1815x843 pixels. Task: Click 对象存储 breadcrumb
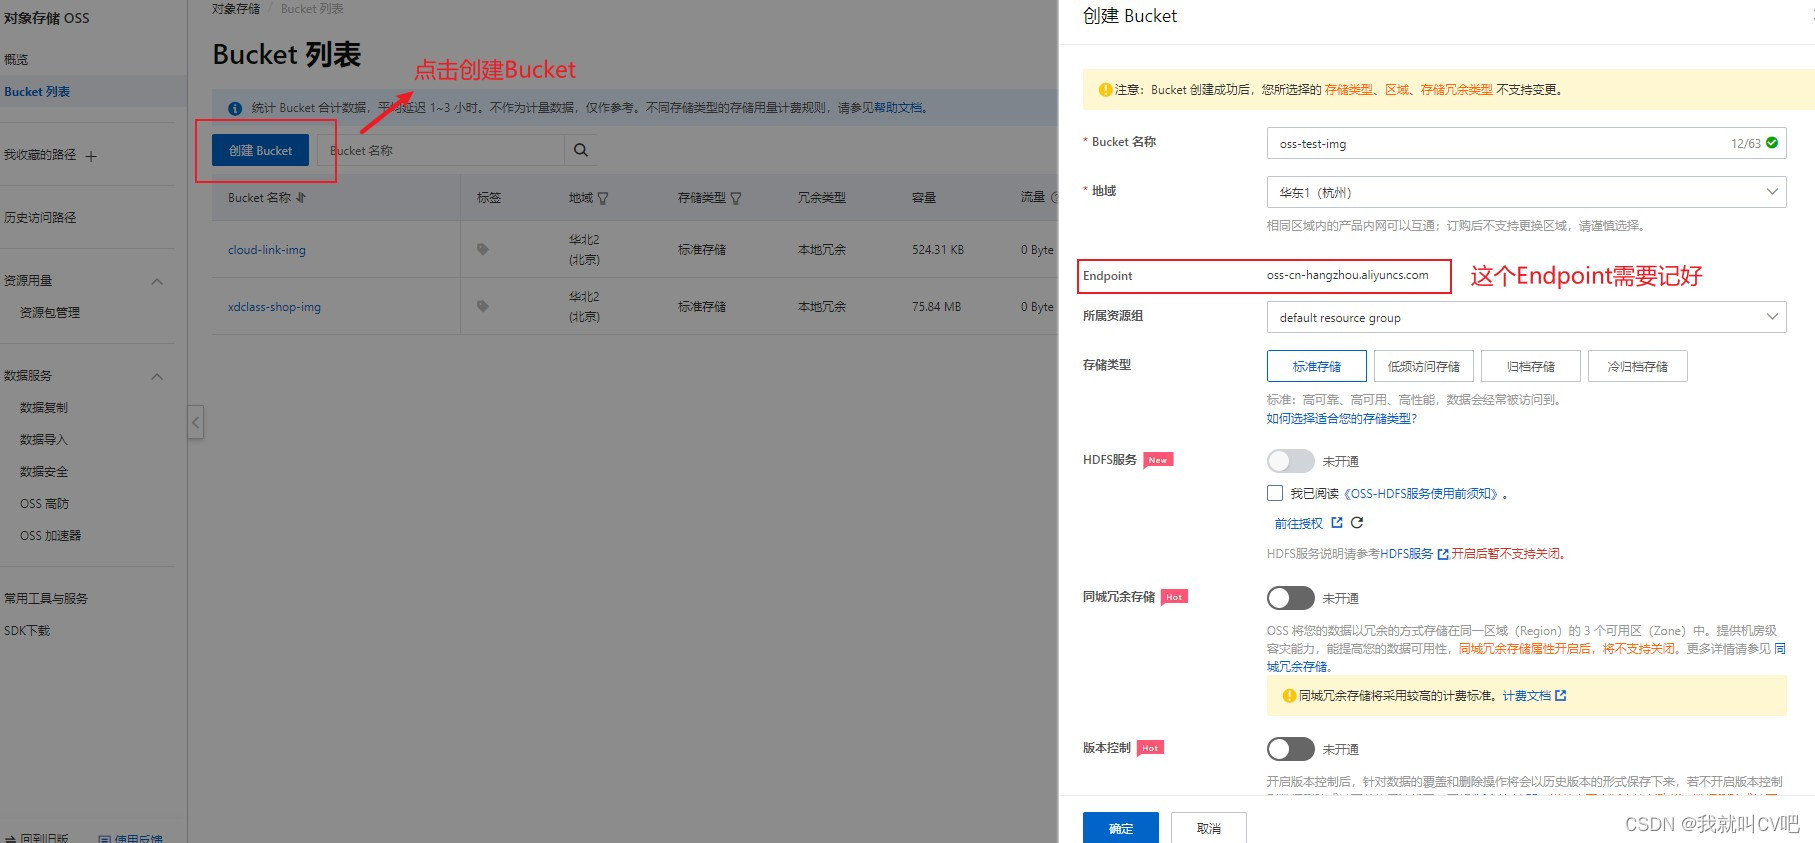point(236,9)
